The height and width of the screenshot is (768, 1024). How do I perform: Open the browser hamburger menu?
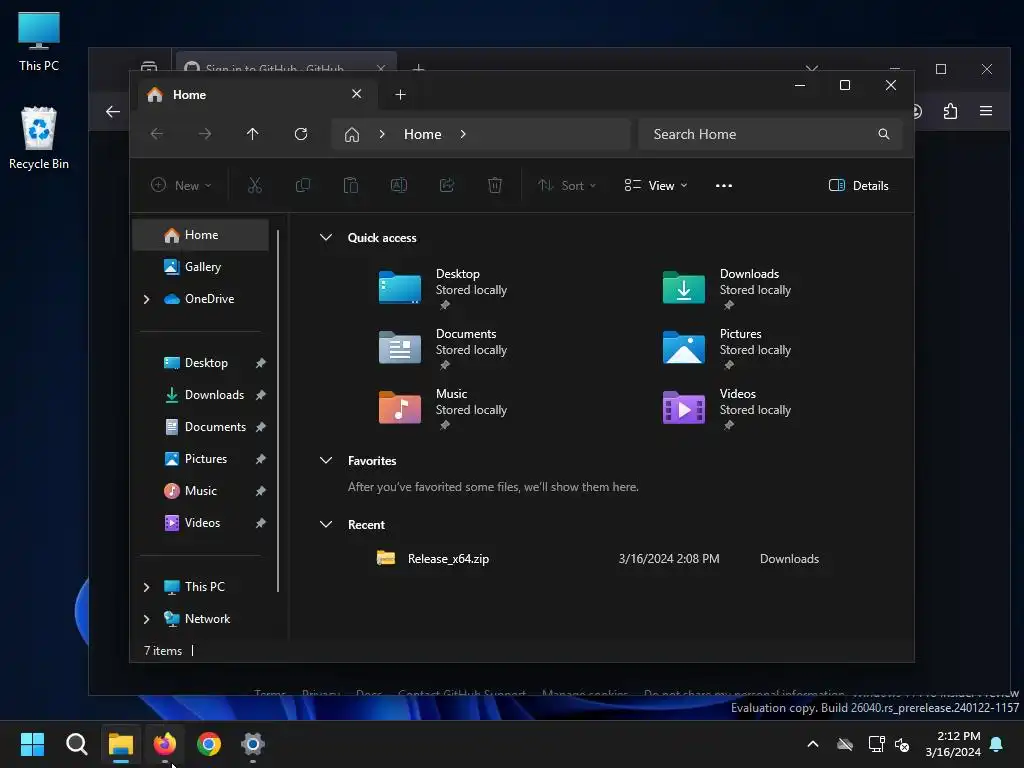click(x=986, y=111)
